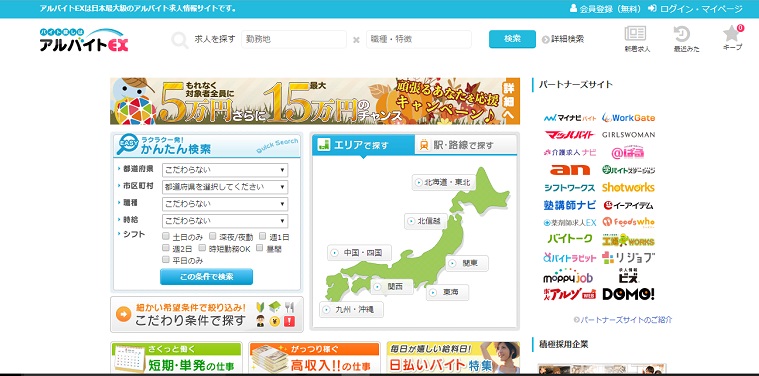Open the バイトラビット partner logo
The width and height of the screenshot is (759, 376).
point(570,258)
